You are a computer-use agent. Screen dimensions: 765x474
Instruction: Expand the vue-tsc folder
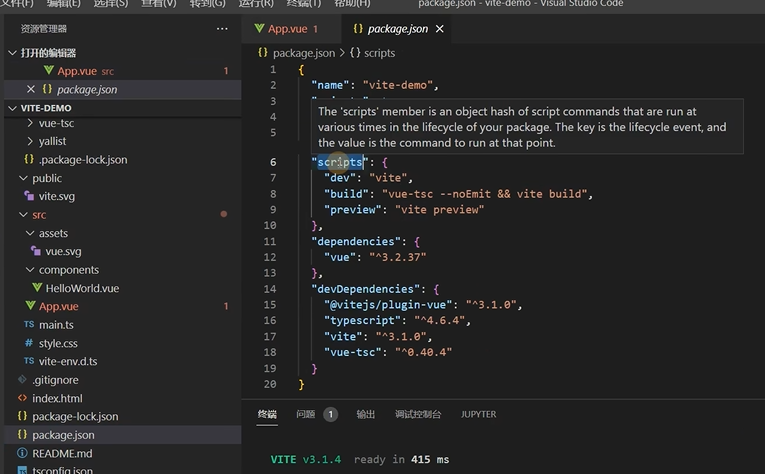(30, 123)
